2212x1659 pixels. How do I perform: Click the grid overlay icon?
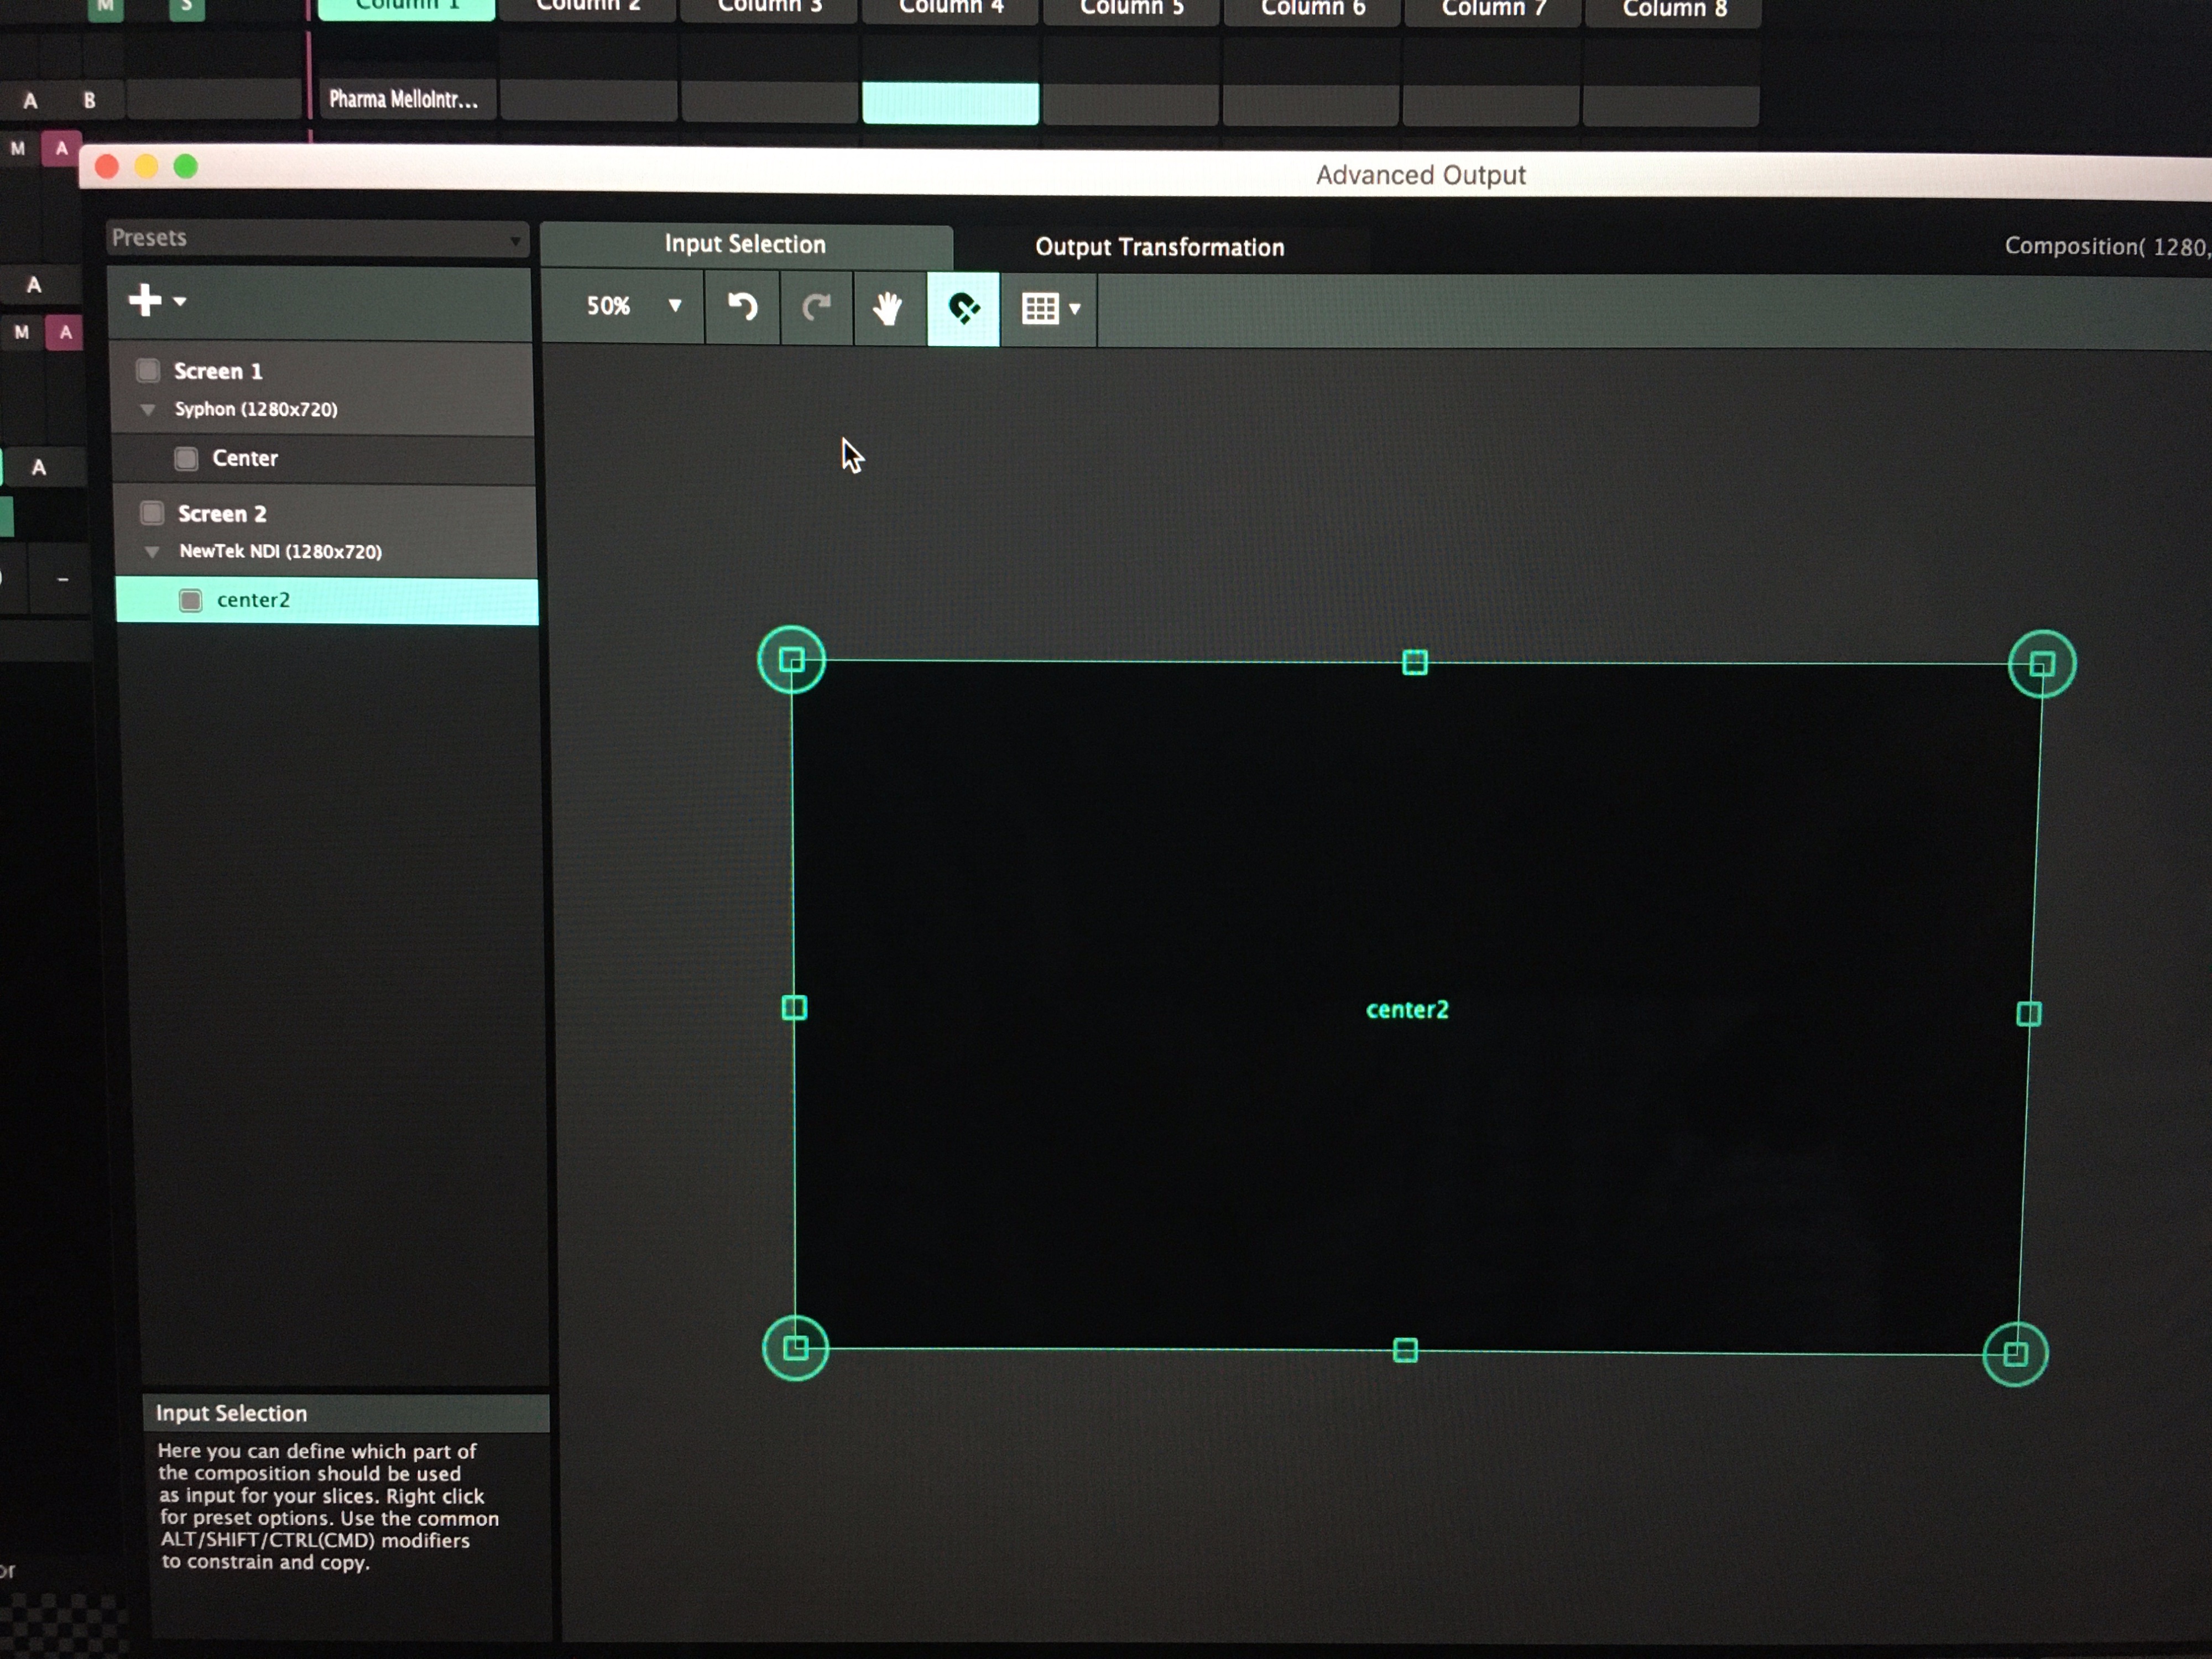point(1040,309)
